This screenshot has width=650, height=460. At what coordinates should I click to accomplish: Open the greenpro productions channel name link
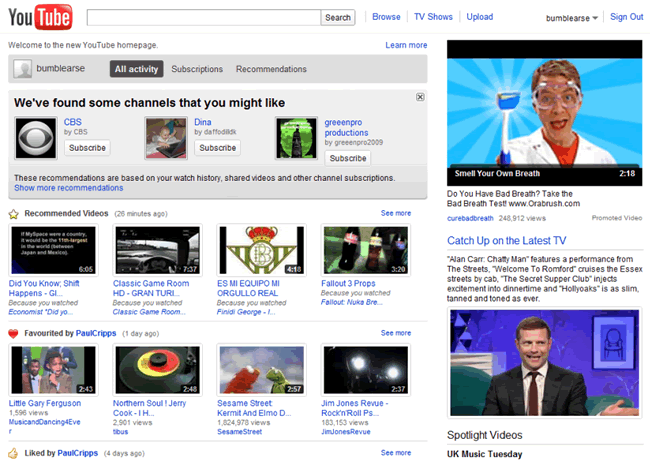tap(346, 128)
